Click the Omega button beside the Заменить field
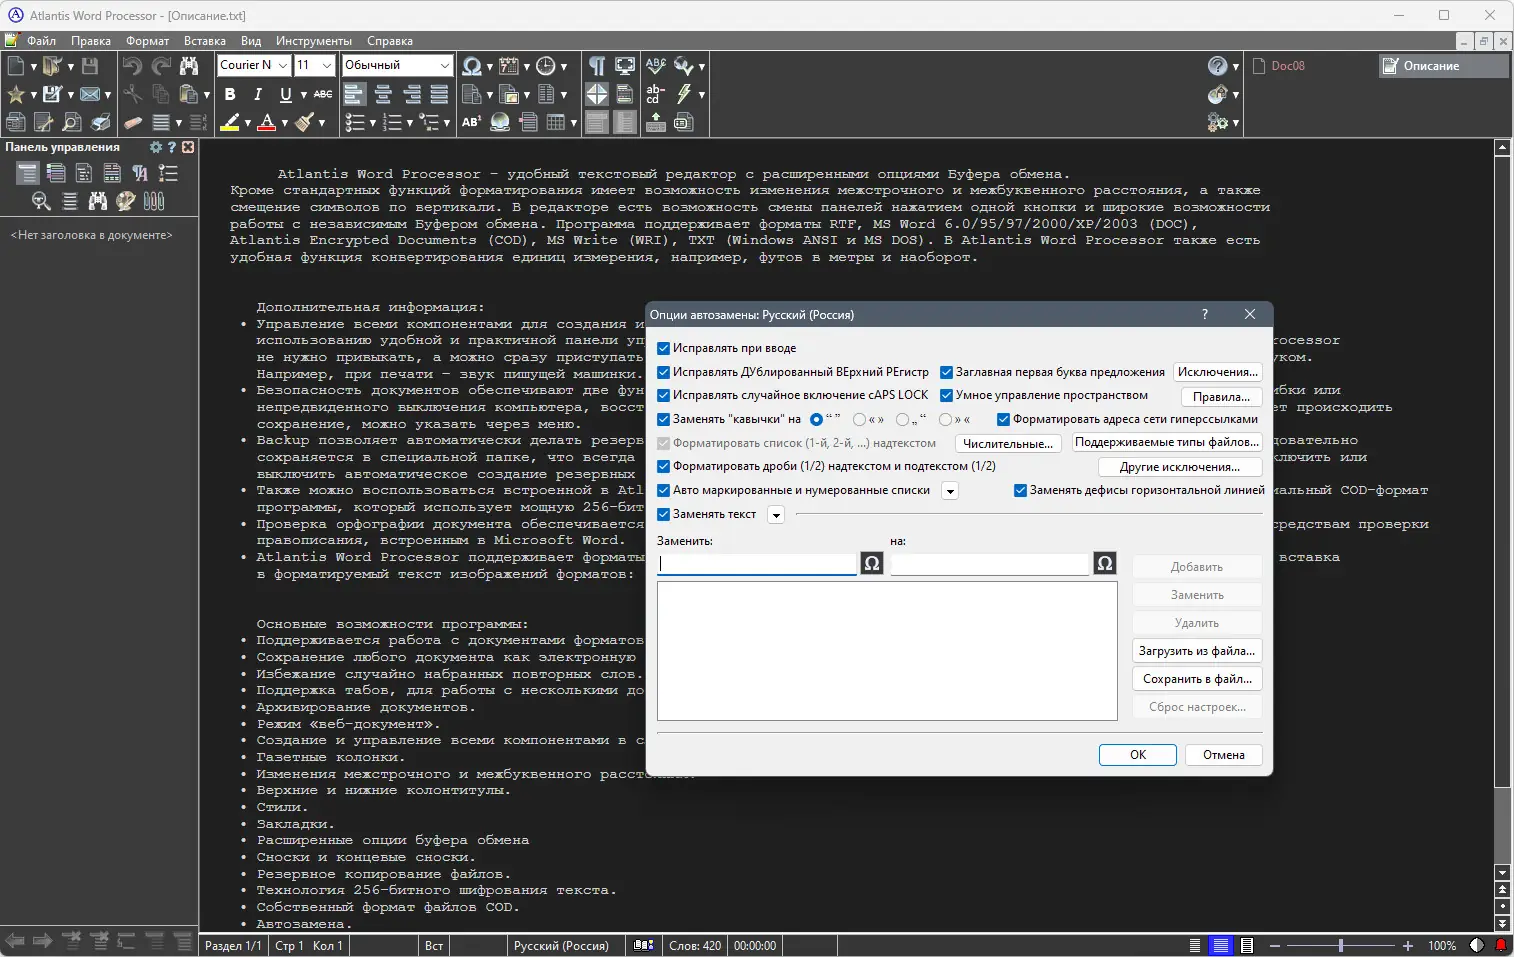Image resolution: width=1514 pixels, height=957 pixels. [x=872, y=563]
